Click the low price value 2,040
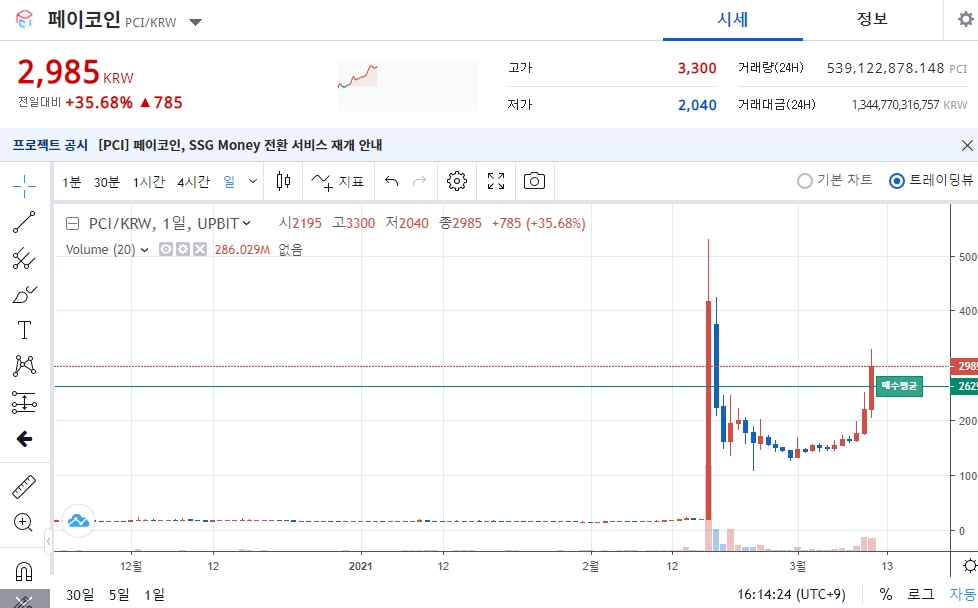Screen dimensions: 978x608 point(697,105)
